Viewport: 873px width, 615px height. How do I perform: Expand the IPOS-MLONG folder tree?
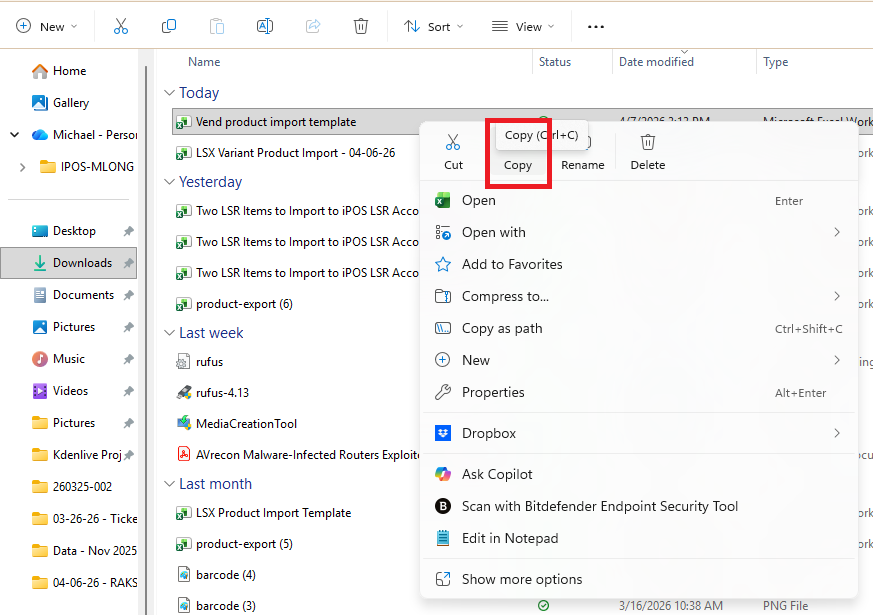click(22, 167)
